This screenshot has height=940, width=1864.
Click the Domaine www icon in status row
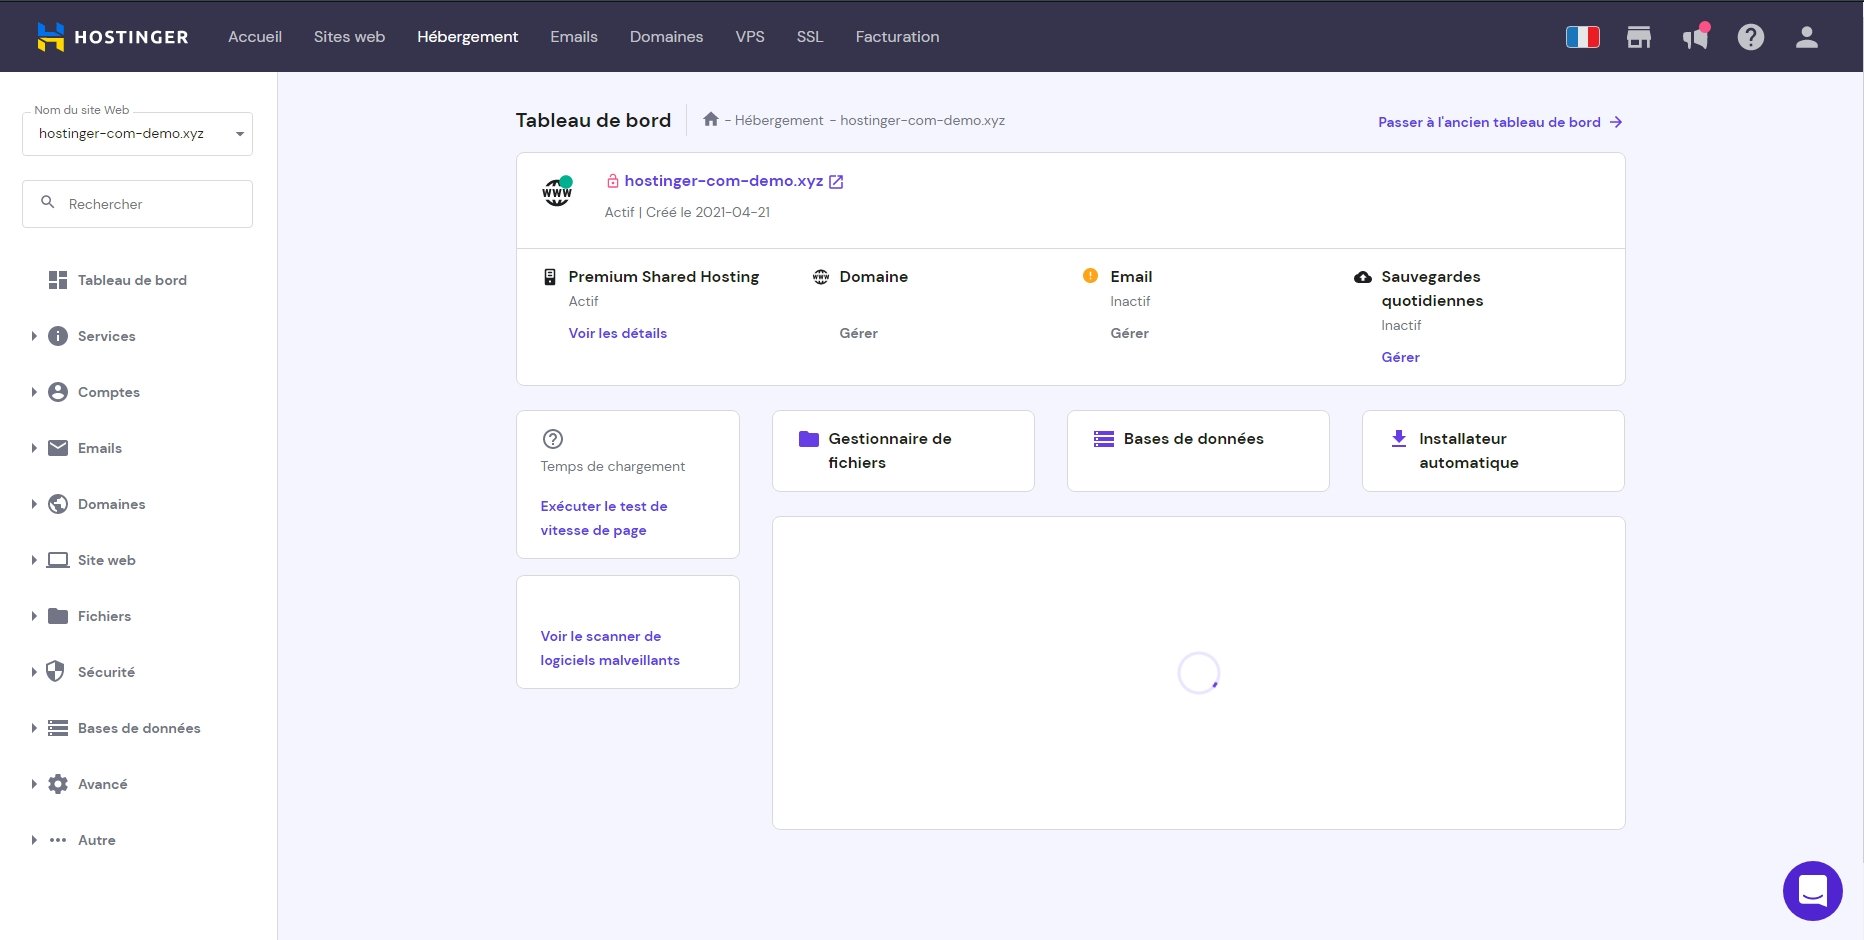click(820, 277)
